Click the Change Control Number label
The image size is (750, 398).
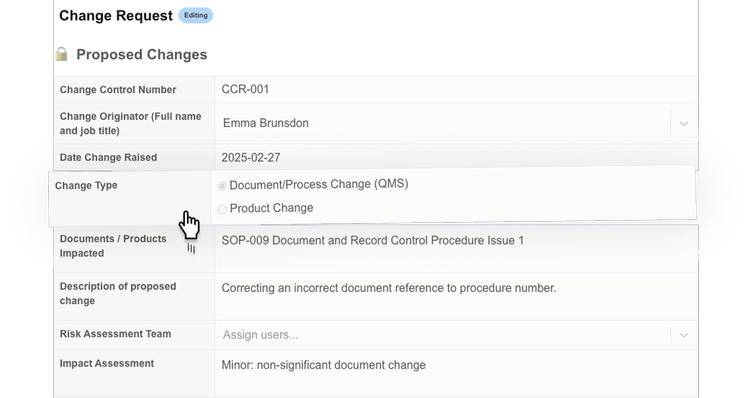click(118, 90)
